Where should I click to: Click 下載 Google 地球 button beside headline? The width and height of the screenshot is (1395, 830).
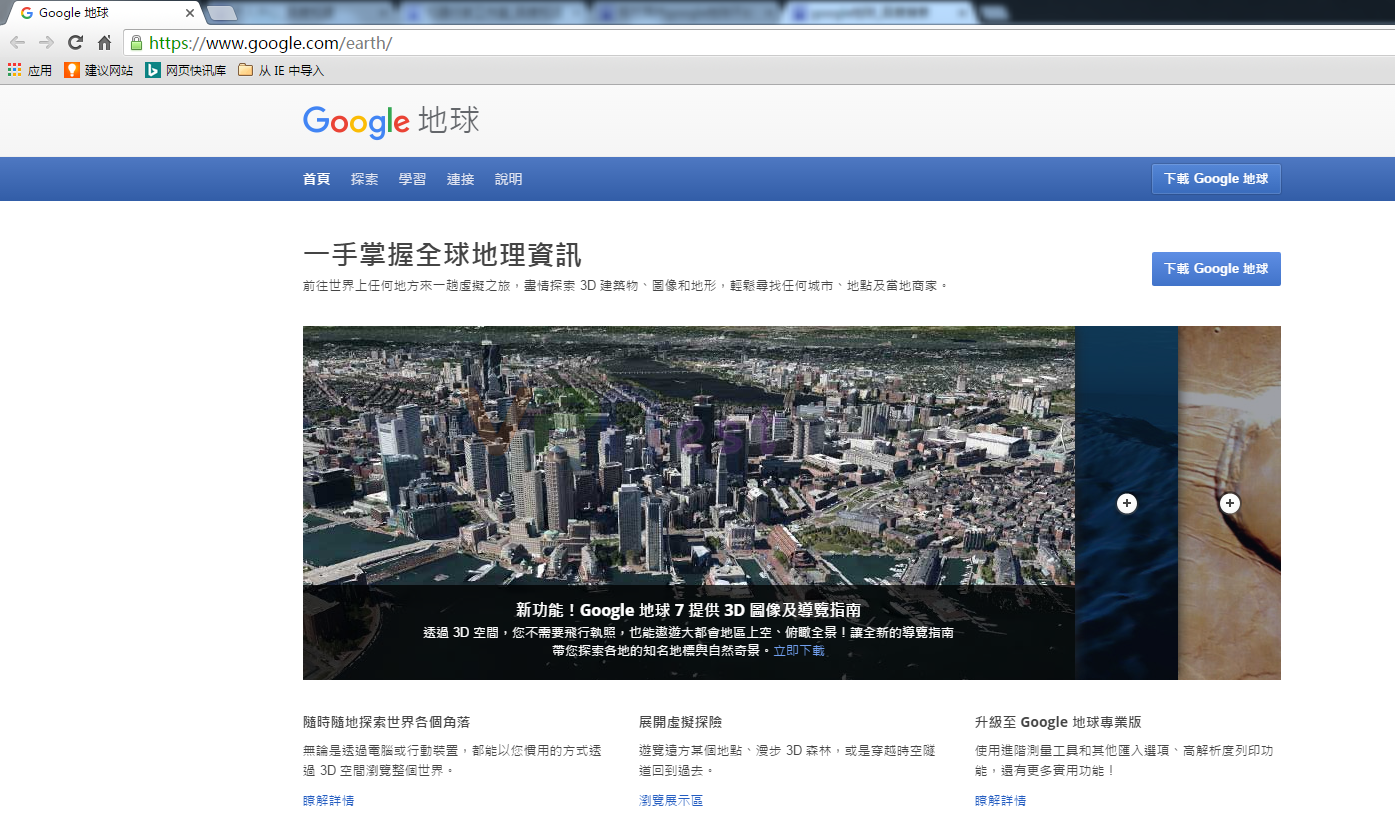(1216, 269)
